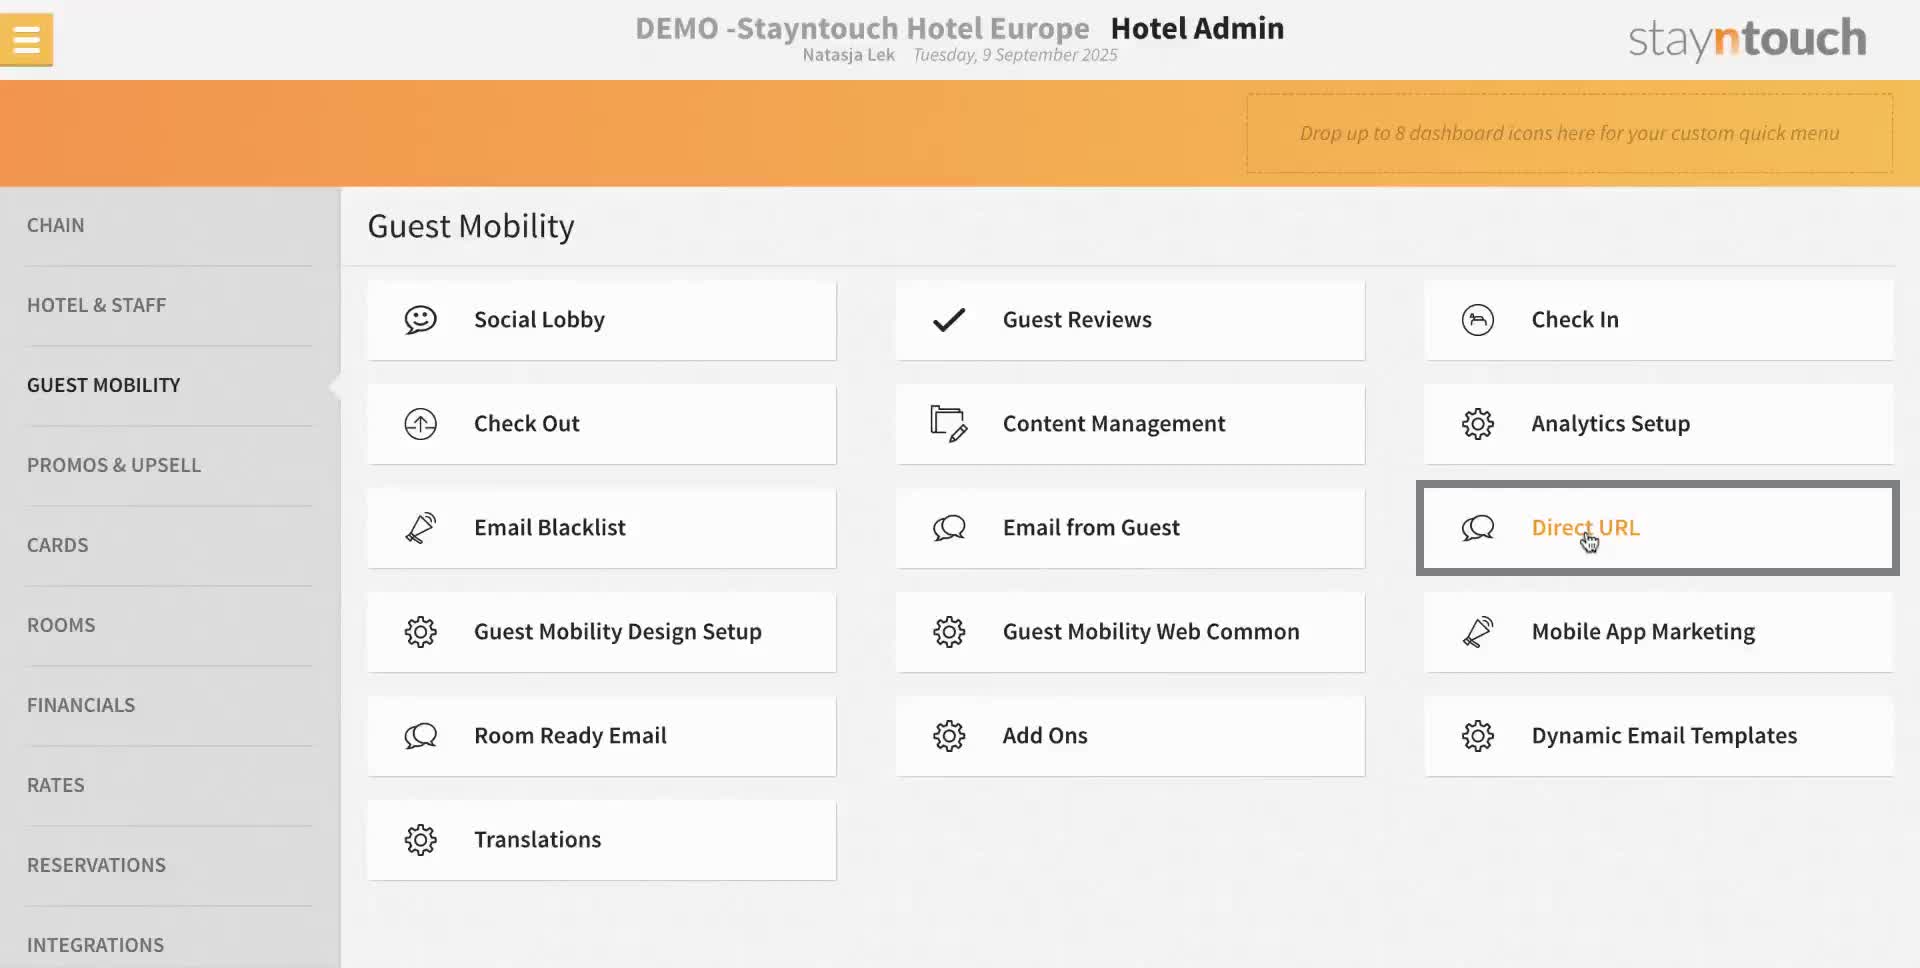Click the Hotel Admin title text
1920x968 pixels.
pyautogui.click(x=1197, y=28)
